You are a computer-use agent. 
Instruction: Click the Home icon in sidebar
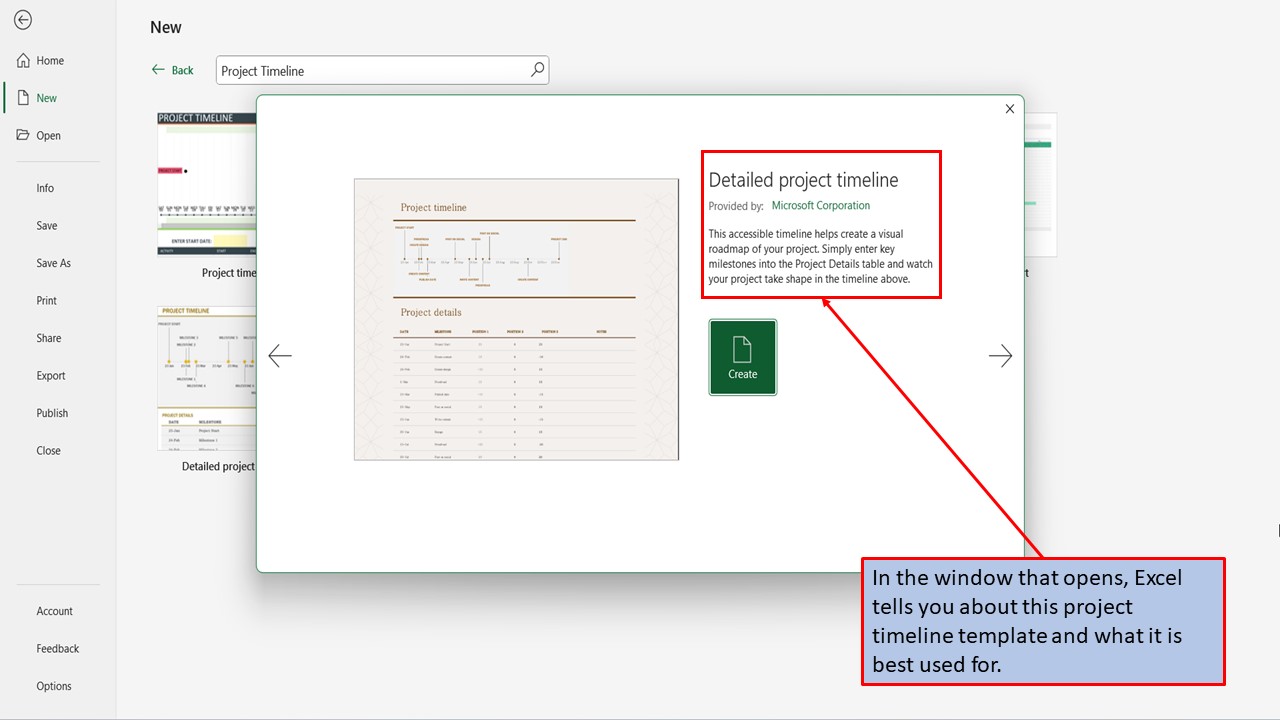click(x=23, y=61)
